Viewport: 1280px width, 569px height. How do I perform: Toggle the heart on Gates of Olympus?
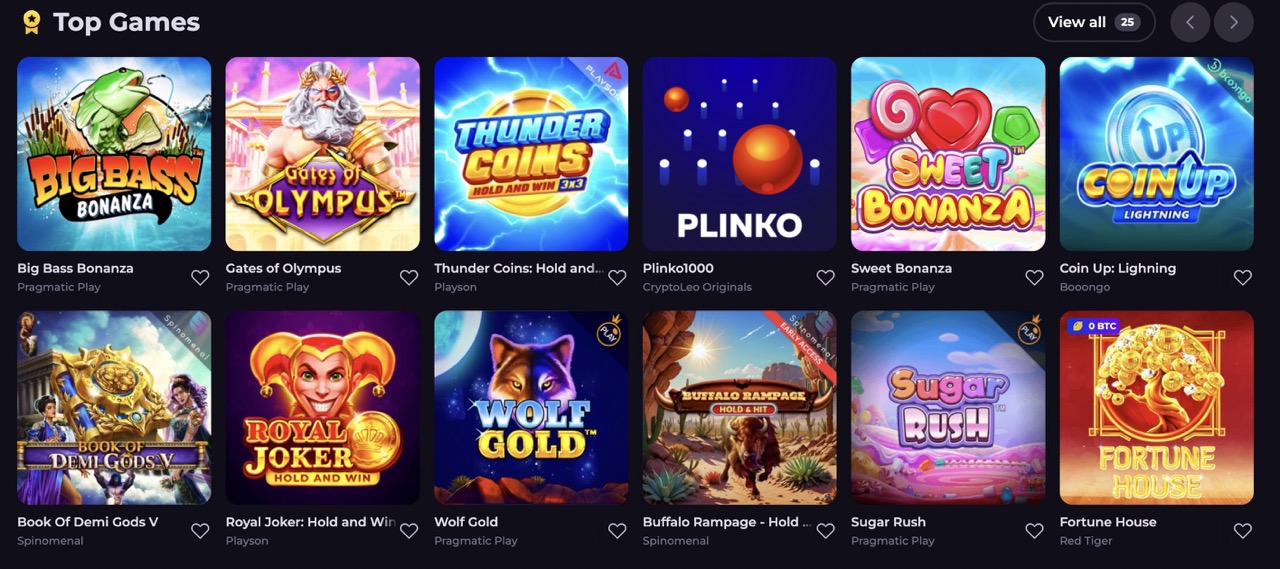409,277
